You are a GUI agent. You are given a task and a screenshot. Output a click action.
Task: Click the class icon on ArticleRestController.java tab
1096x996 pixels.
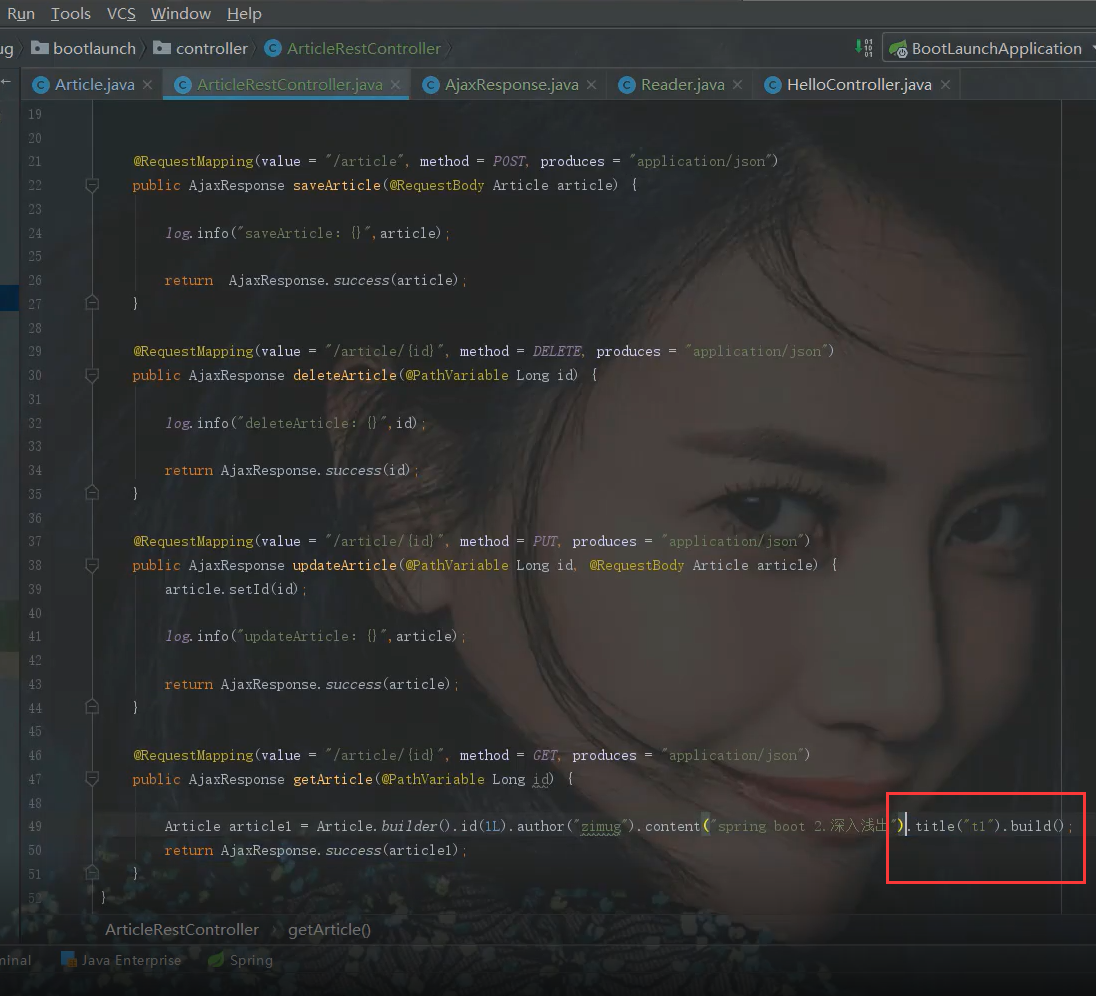pos(182,85)
